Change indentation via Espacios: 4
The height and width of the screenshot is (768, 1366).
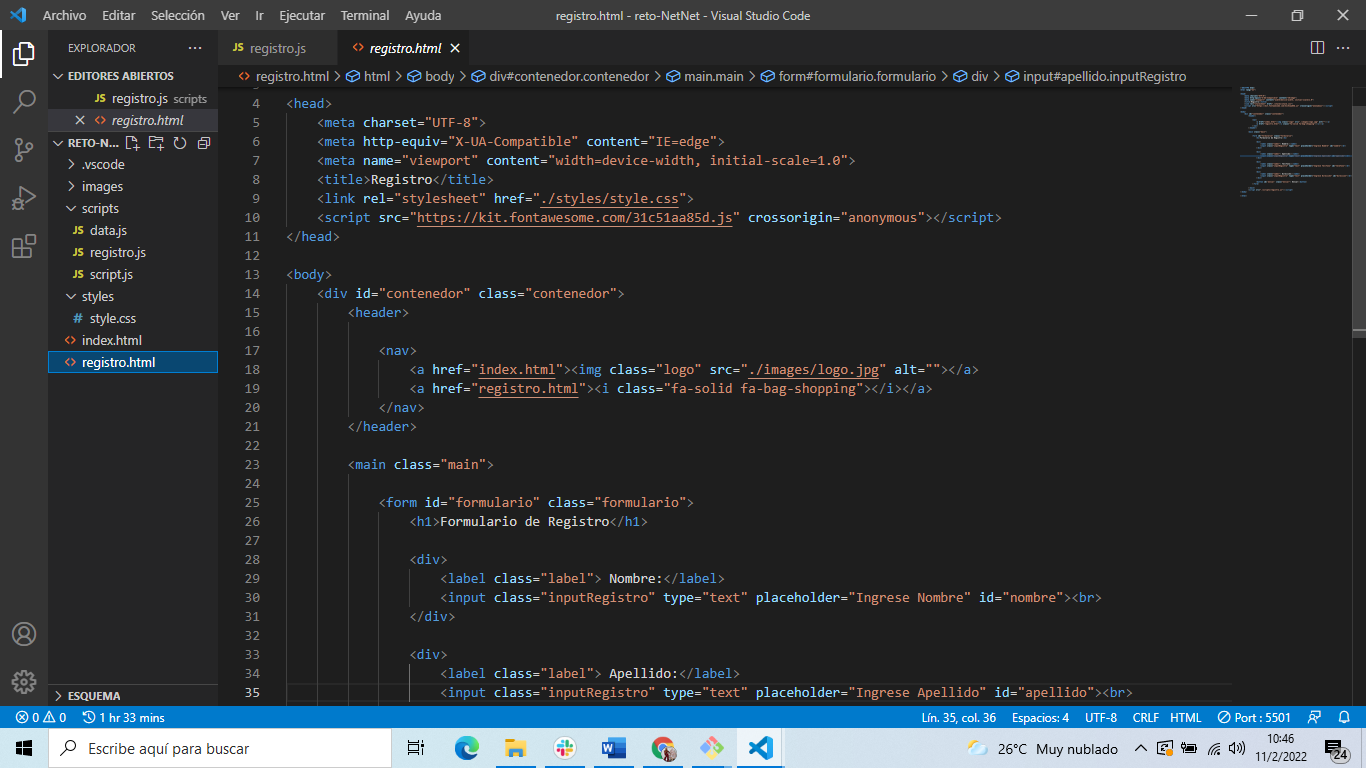(x=1040, y=717)
